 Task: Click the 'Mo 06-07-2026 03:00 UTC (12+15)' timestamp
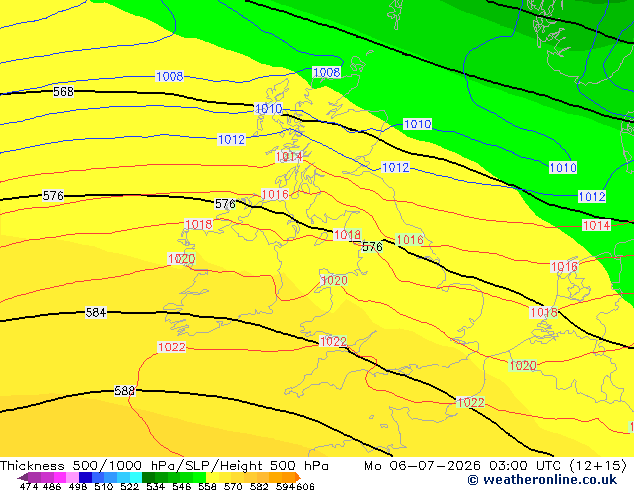(496, 466)
